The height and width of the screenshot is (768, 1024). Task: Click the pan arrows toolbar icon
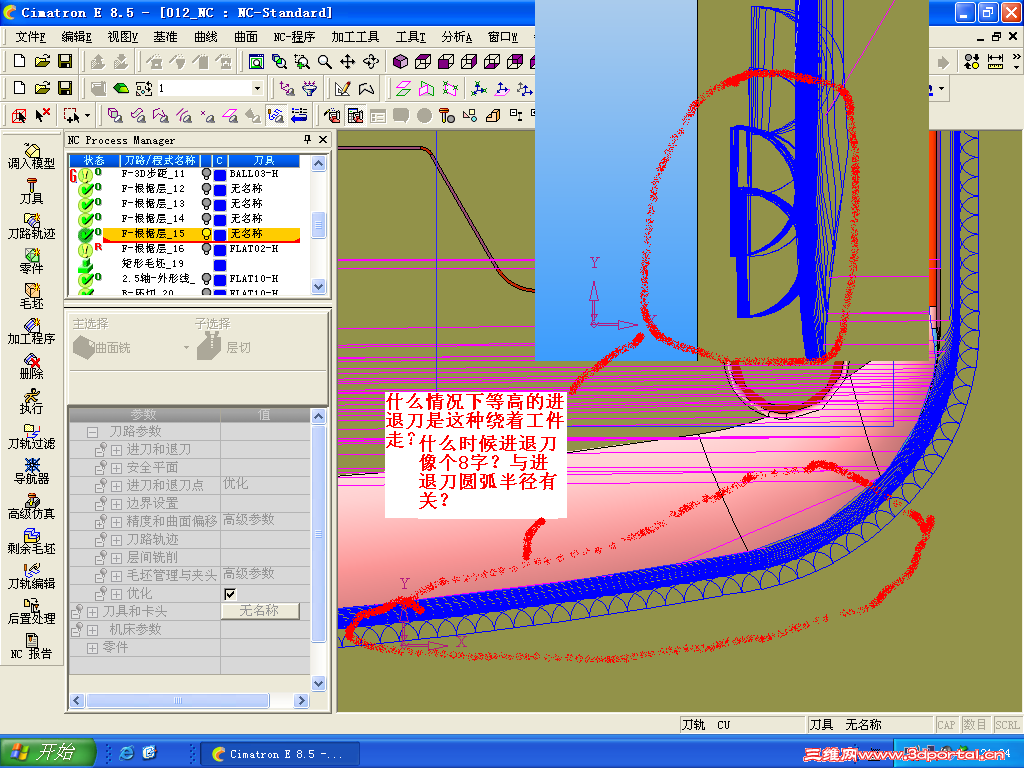click(347, 61)
